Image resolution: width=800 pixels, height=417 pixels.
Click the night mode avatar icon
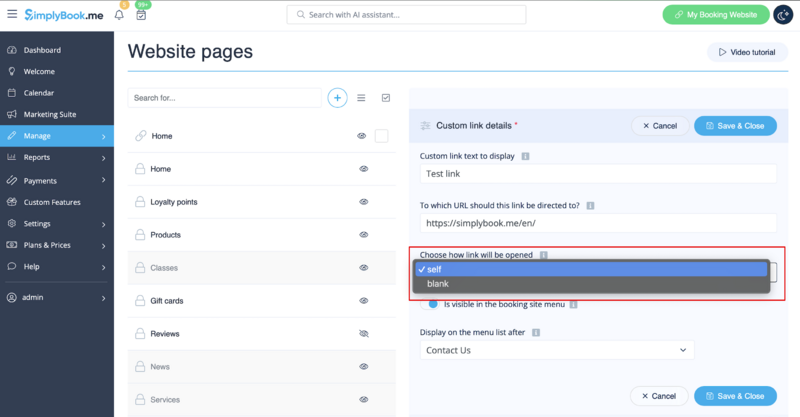point(783,15)
